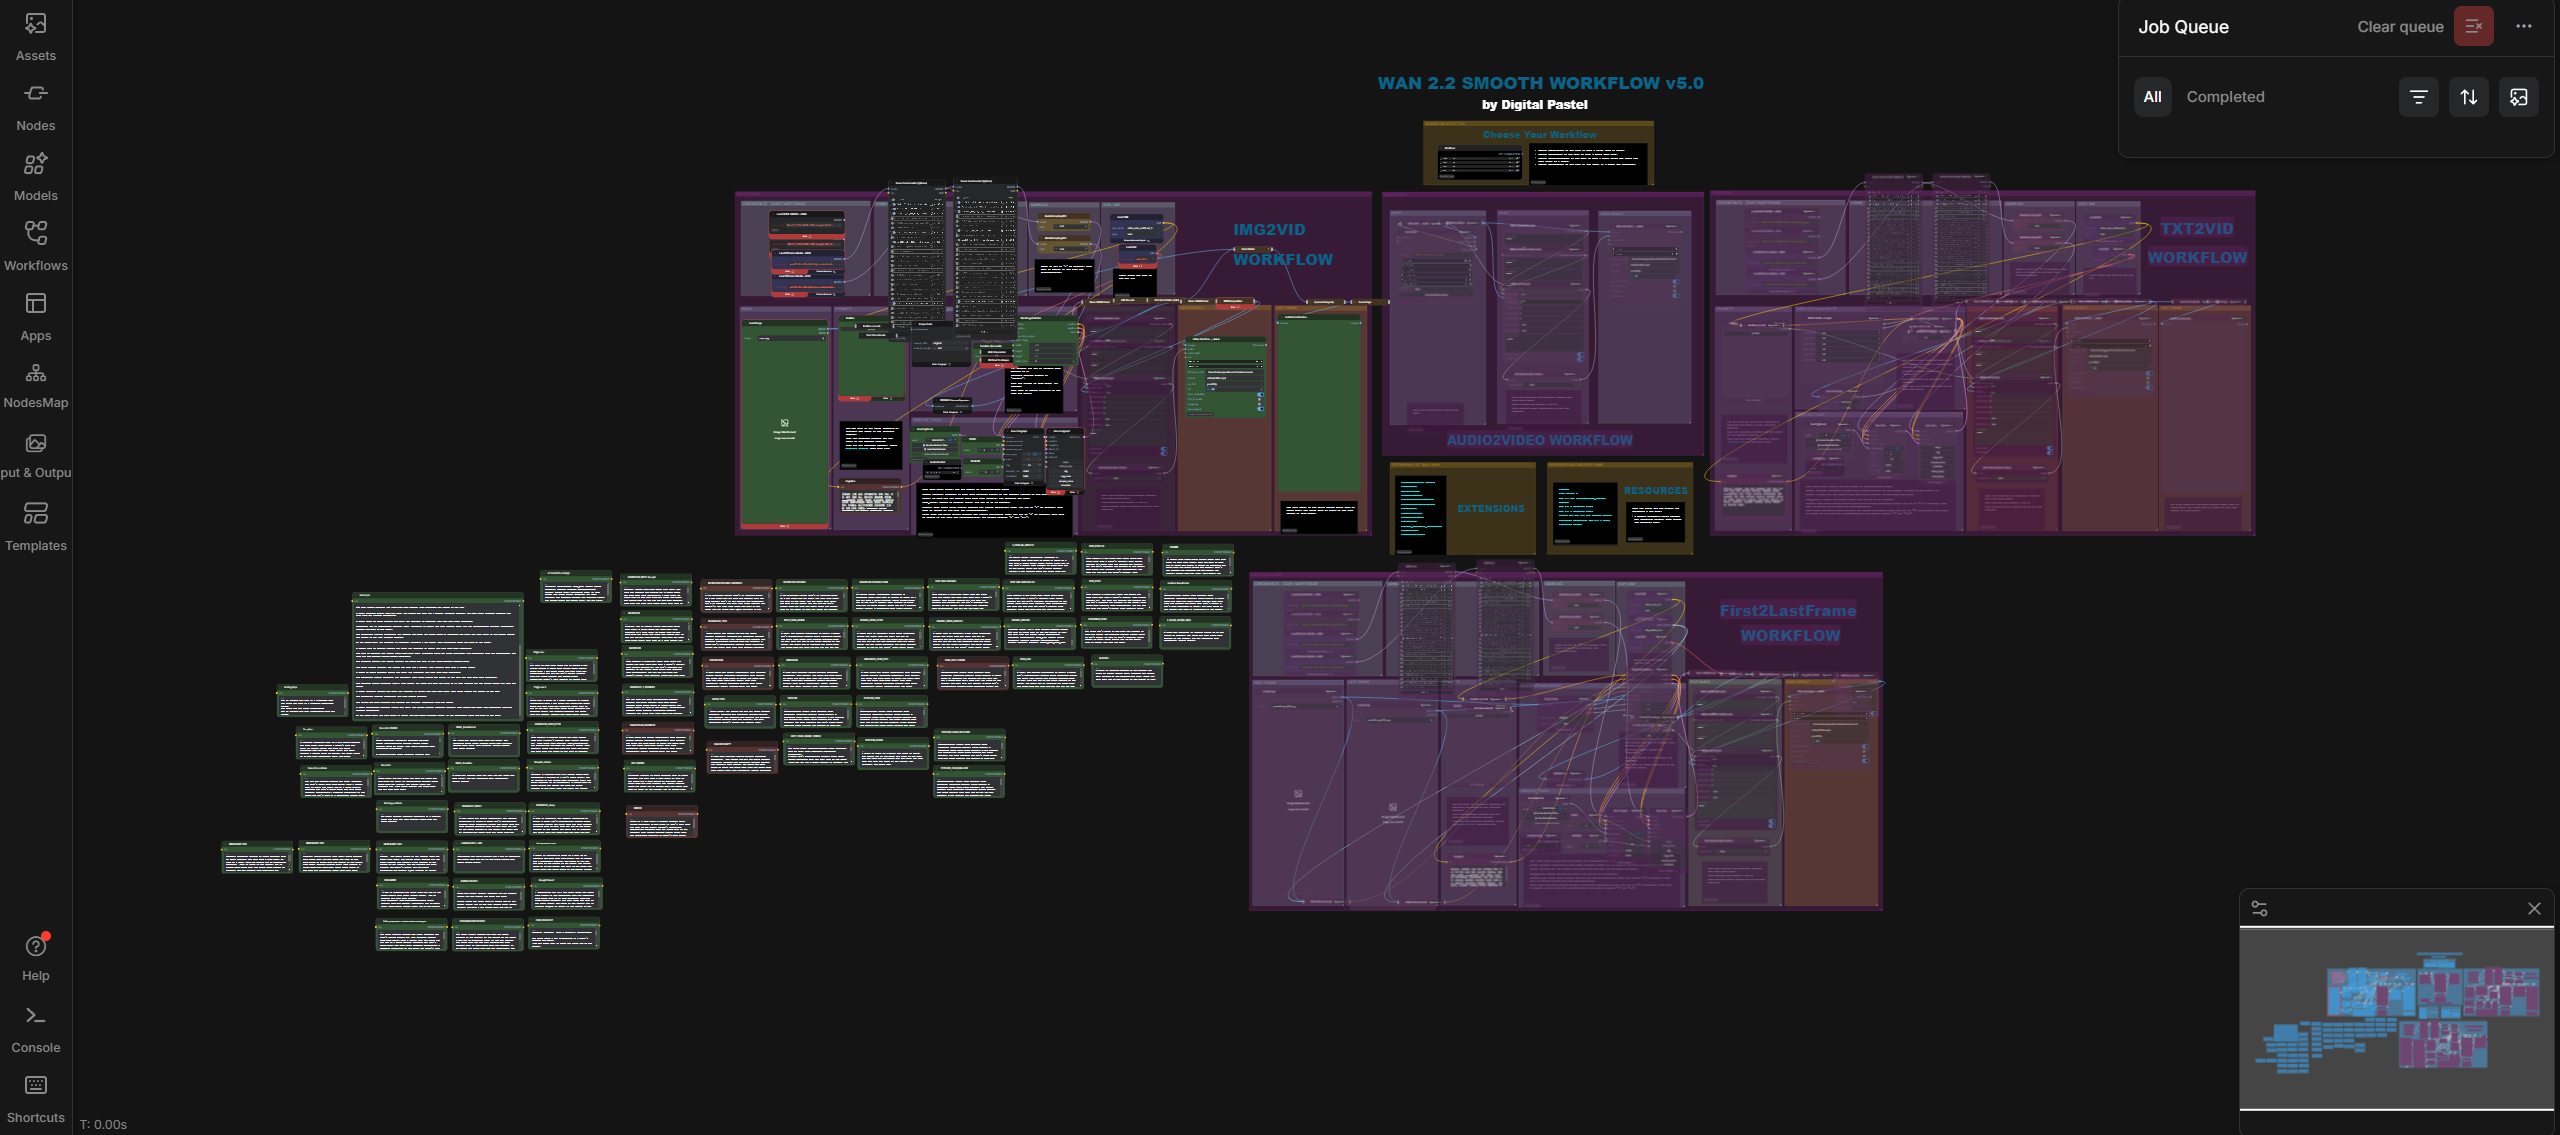Open the Templates sidebar panel
This screenshot has height=1135, width=2560.
point(36,527)
